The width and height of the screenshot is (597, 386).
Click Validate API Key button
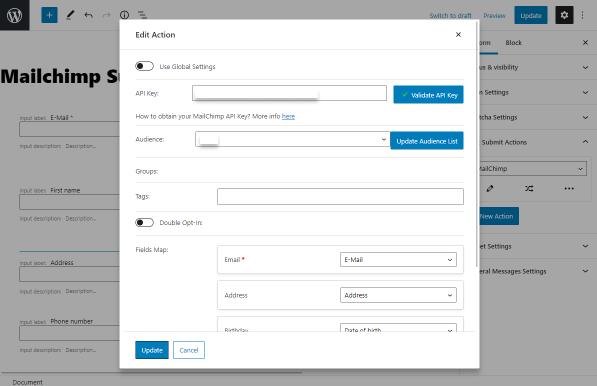click(428, 95)
